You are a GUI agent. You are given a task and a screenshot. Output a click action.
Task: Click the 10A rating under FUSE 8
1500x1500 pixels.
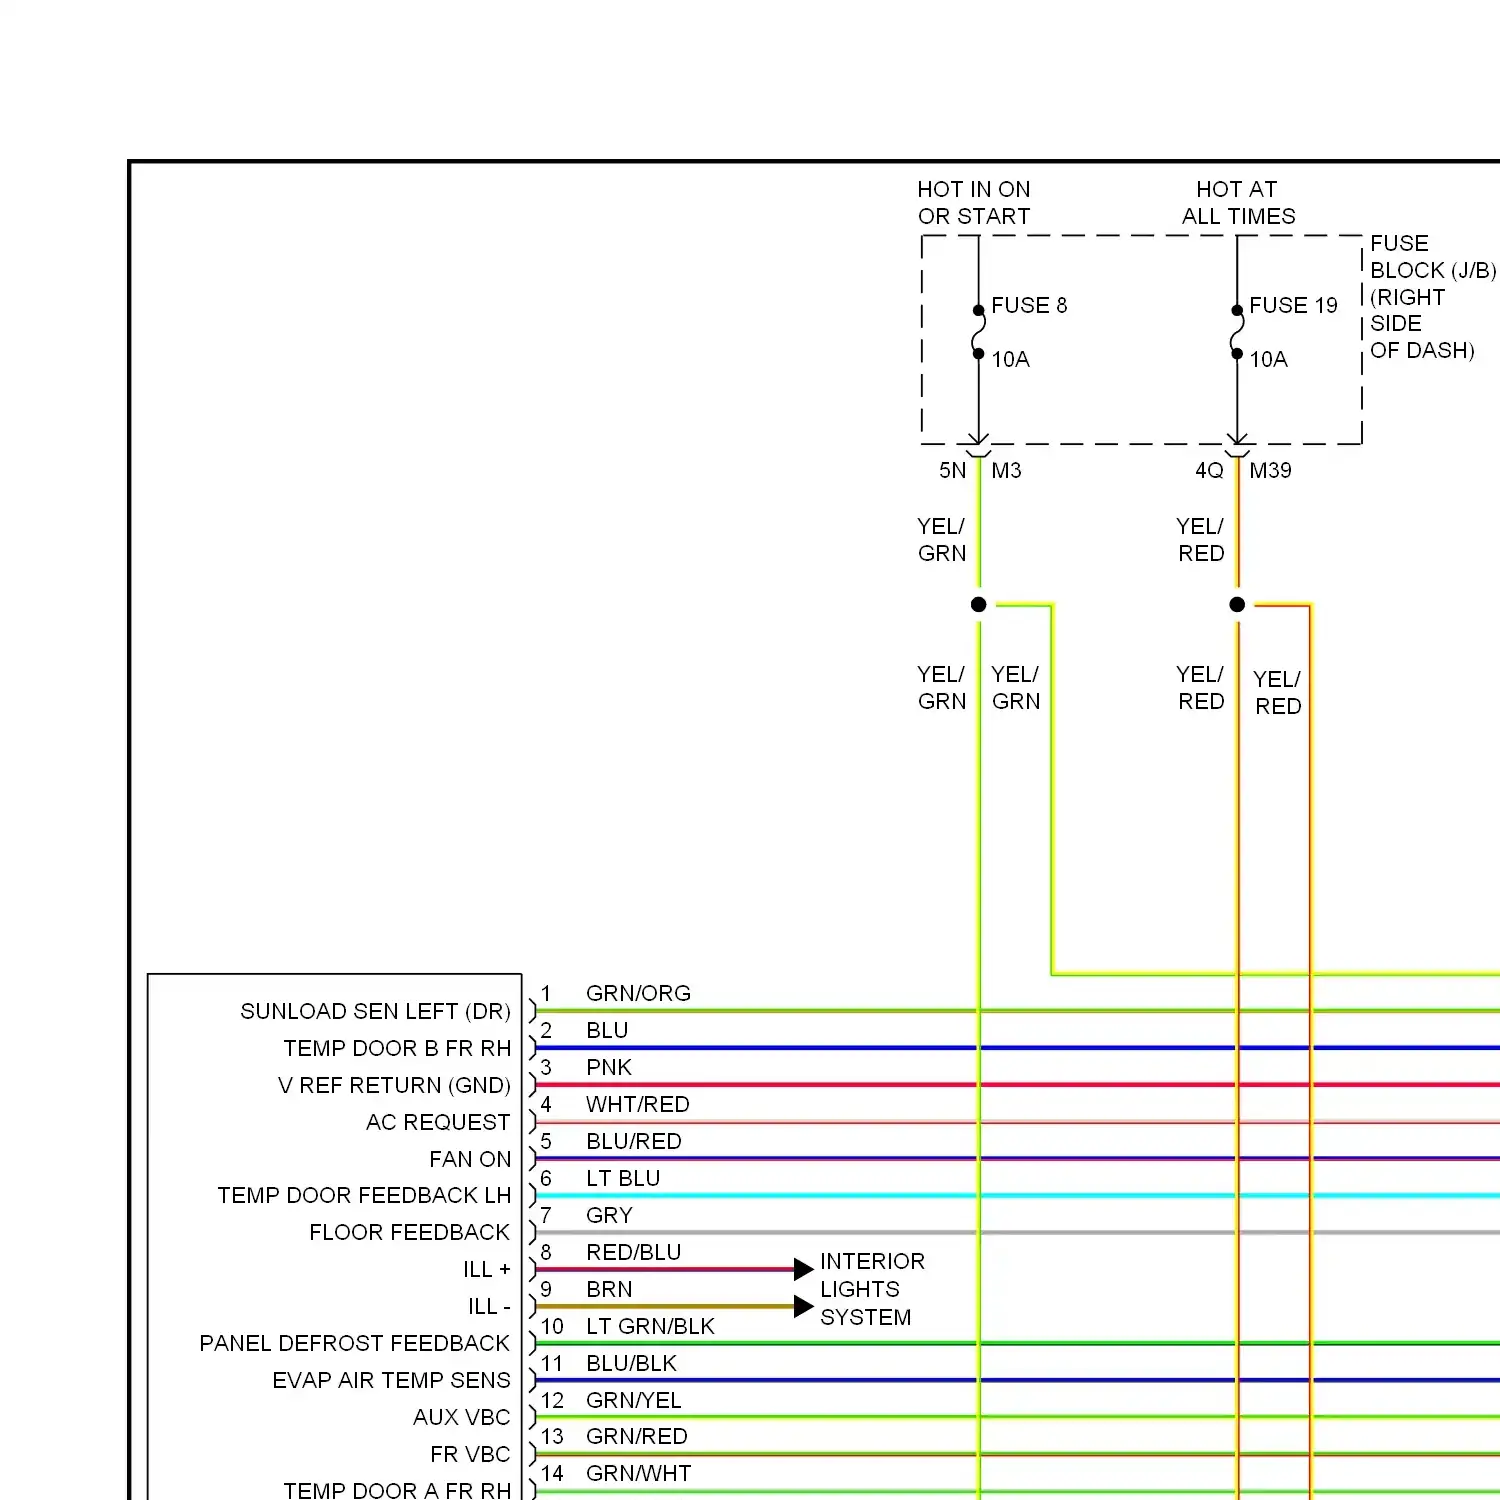(1010, 359)
